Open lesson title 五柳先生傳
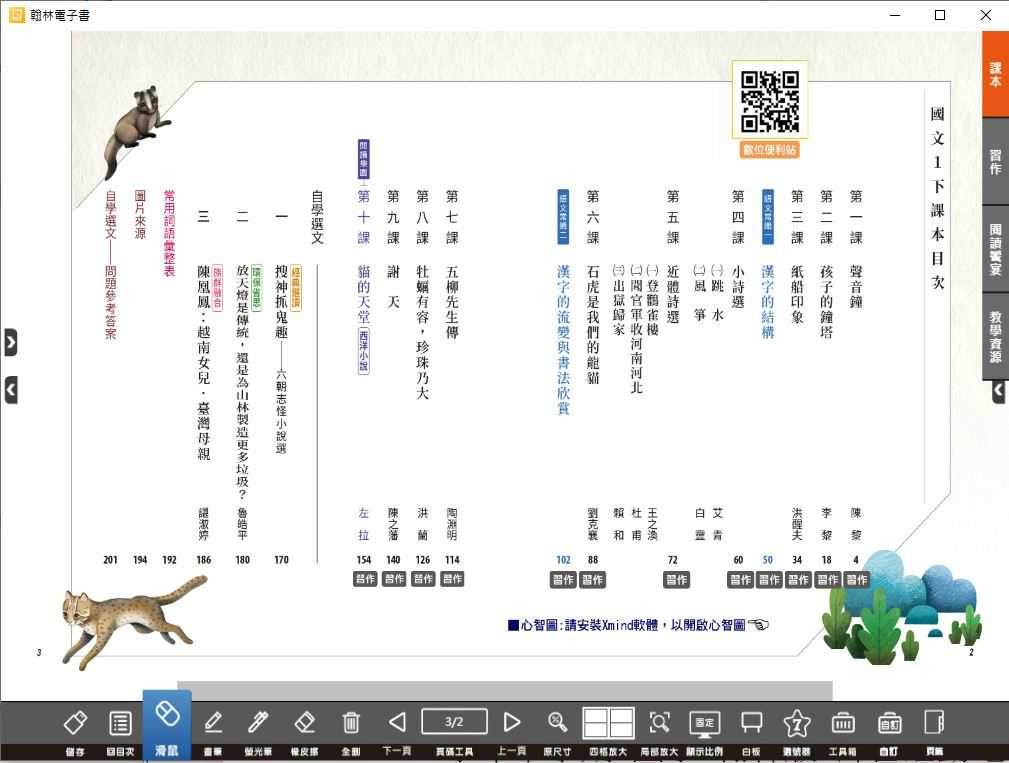The image size is (1009, 763). point(452,302)
